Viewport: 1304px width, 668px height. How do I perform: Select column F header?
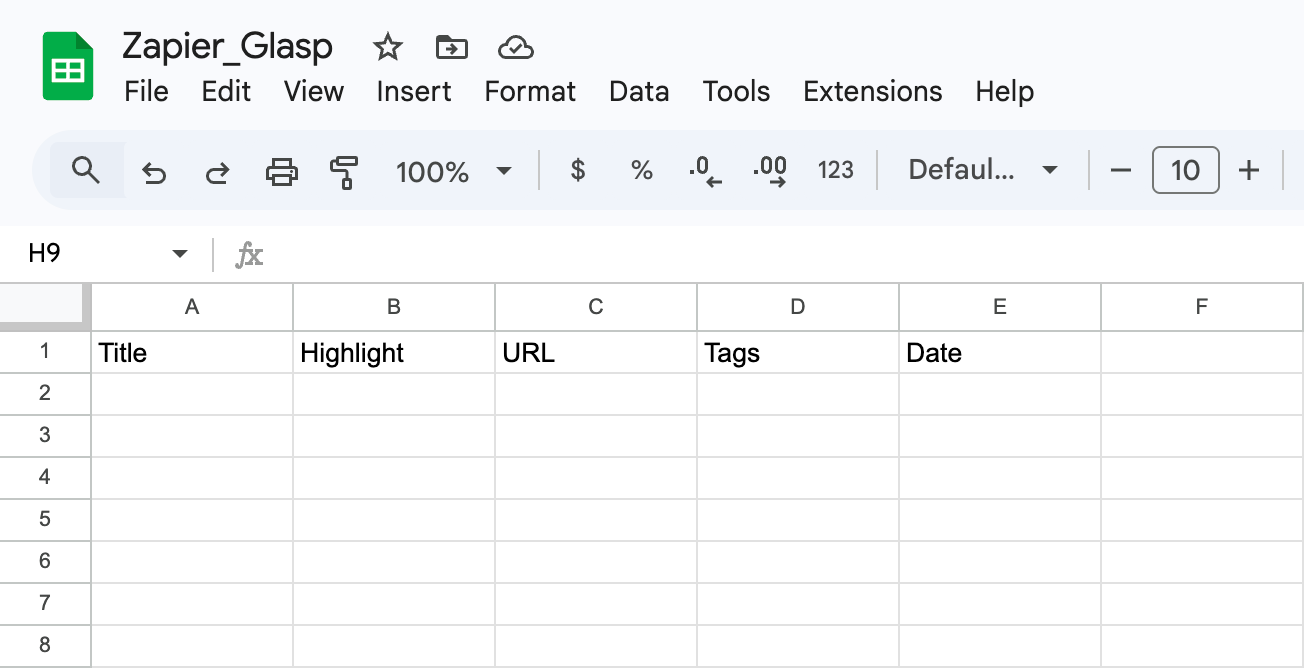[x=1202, y=307]
